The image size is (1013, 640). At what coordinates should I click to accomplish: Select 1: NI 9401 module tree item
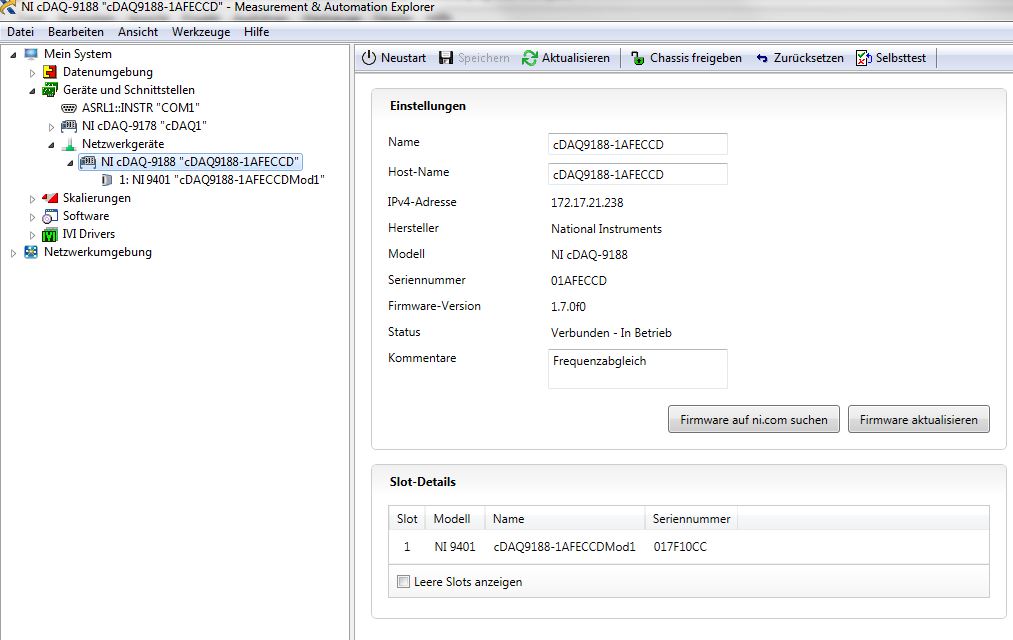tap(222, 180)
